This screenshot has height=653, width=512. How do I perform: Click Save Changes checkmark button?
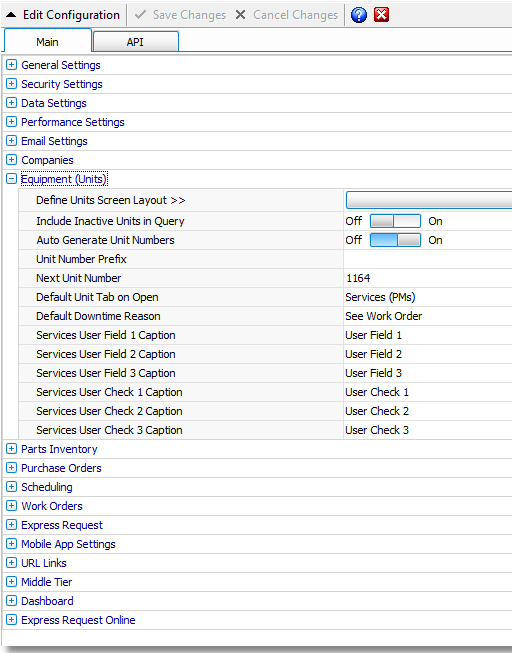180,15
